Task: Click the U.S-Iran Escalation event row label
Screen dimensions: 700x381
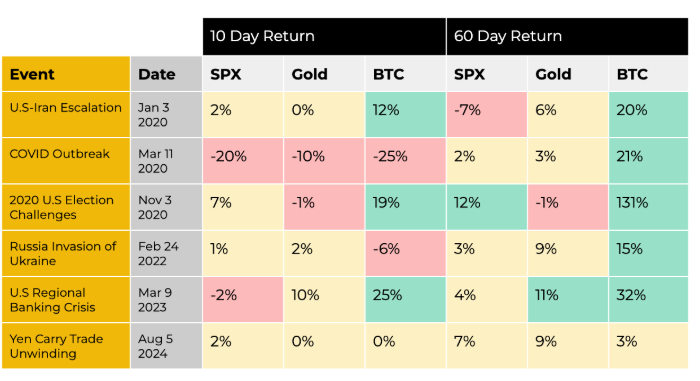Action: [66, 115]
